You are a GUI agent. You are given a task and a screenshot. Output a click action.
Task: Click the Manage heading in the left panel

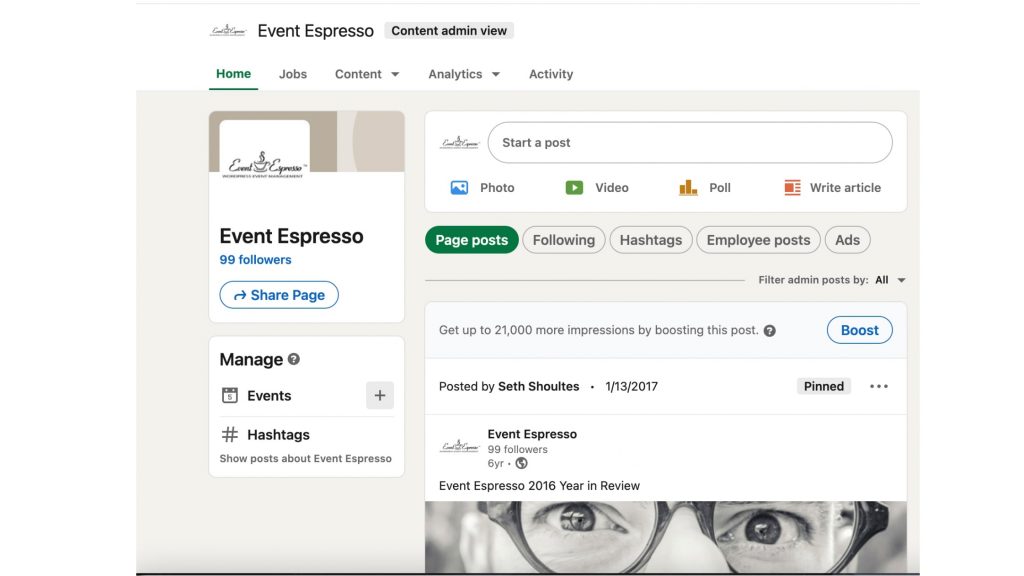tap(251, 359)
